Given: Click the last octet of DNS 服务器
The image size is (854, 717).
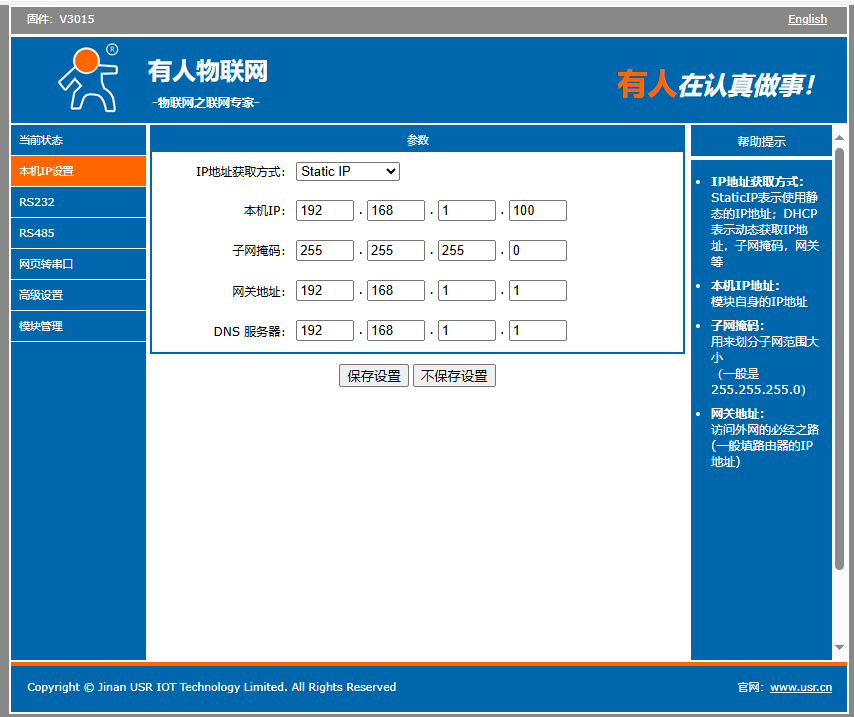Looking at the screenshot, I should 537,330.
